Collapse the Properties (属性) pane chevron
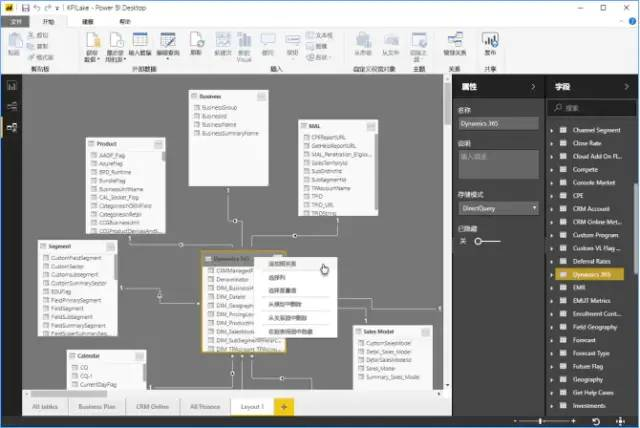The height and width of the screenshot is (428, 640). tap(533, 86)
